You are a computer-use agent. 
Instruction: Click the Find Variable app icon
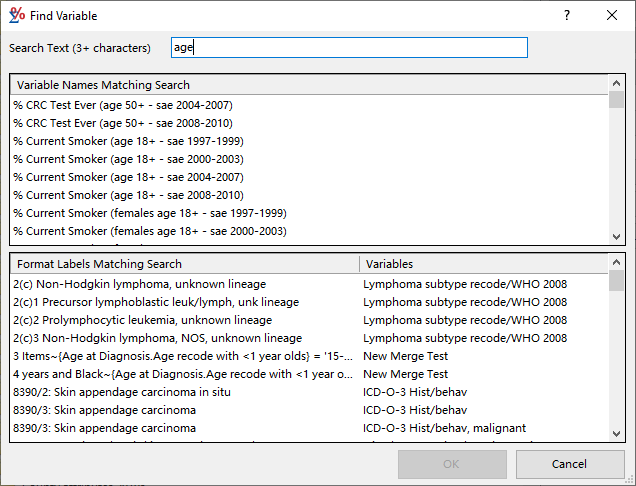pos(16,16)
